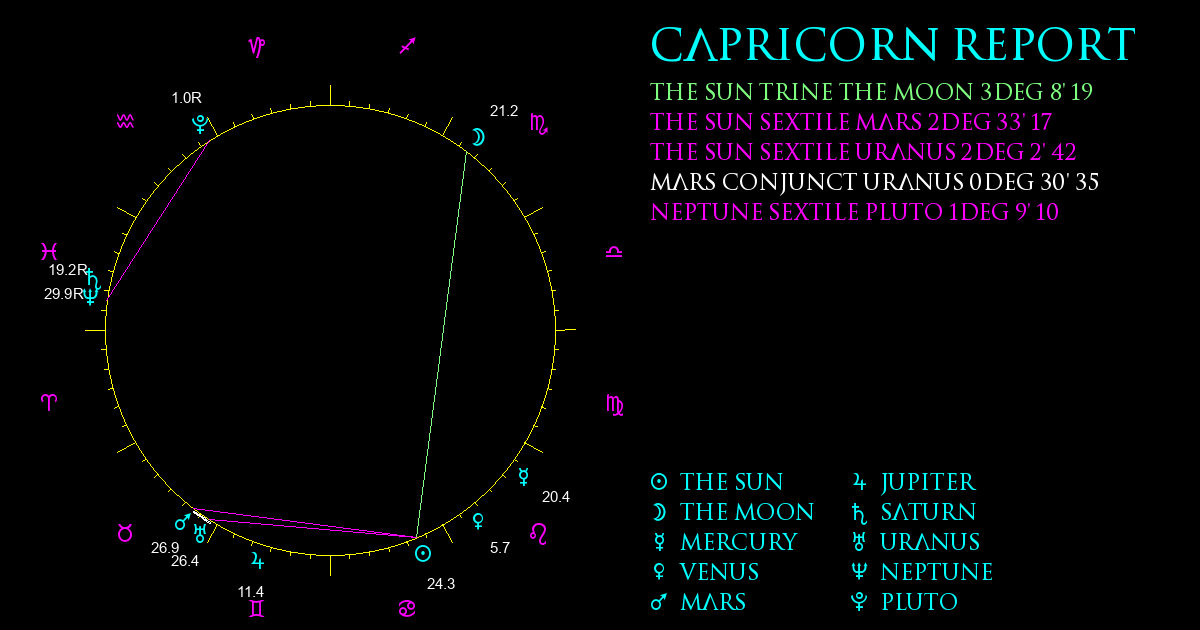
Task: Open the Sun trine the Moon aspect line
Action: tap(871, 93)
